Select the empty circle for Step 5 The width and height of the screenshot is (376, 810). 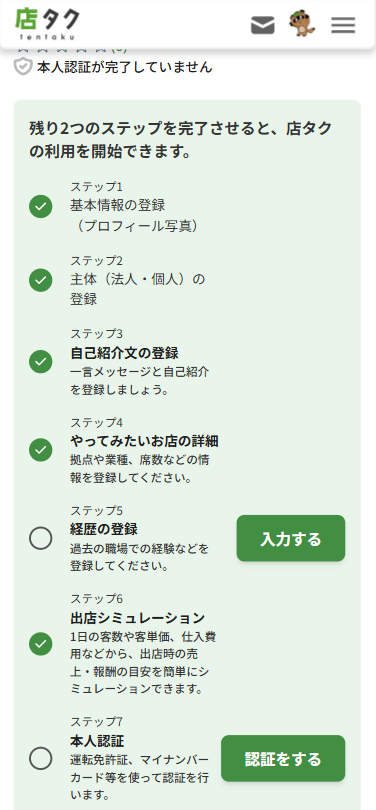tap(40, 538)
